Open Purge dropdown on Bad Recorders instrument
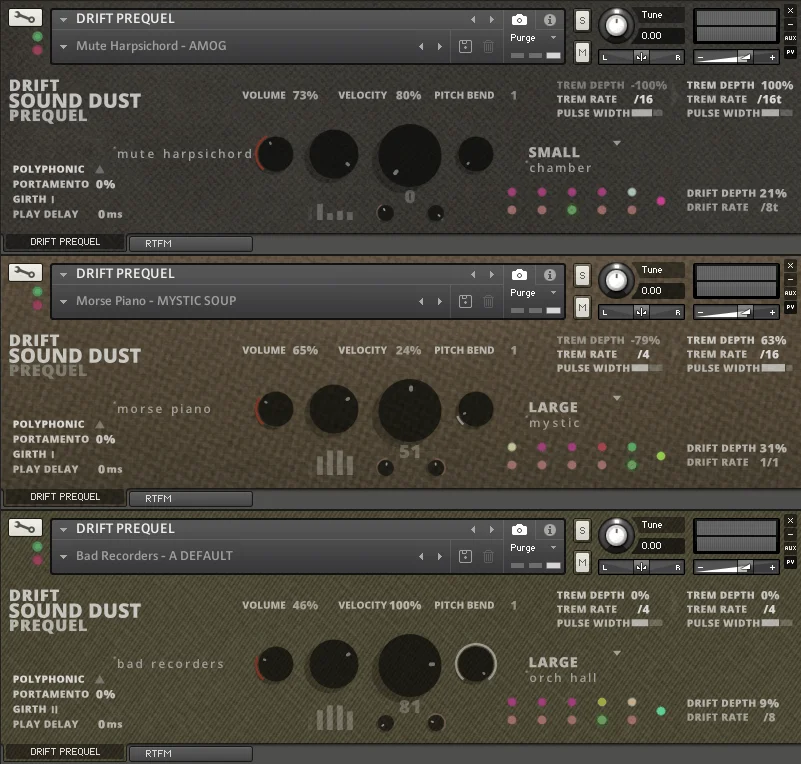This screenshot has height=764, width=801. click(533, 547)
